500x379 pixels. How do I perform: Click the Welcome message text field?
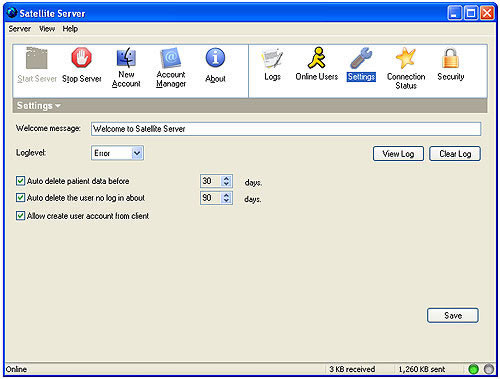[286, 129]
